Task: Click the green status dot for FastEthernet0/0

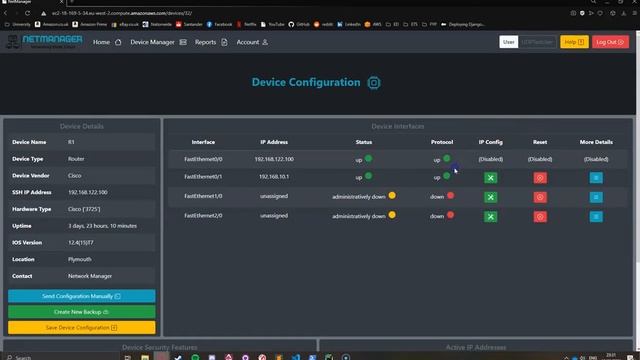Action: (368, 158)
